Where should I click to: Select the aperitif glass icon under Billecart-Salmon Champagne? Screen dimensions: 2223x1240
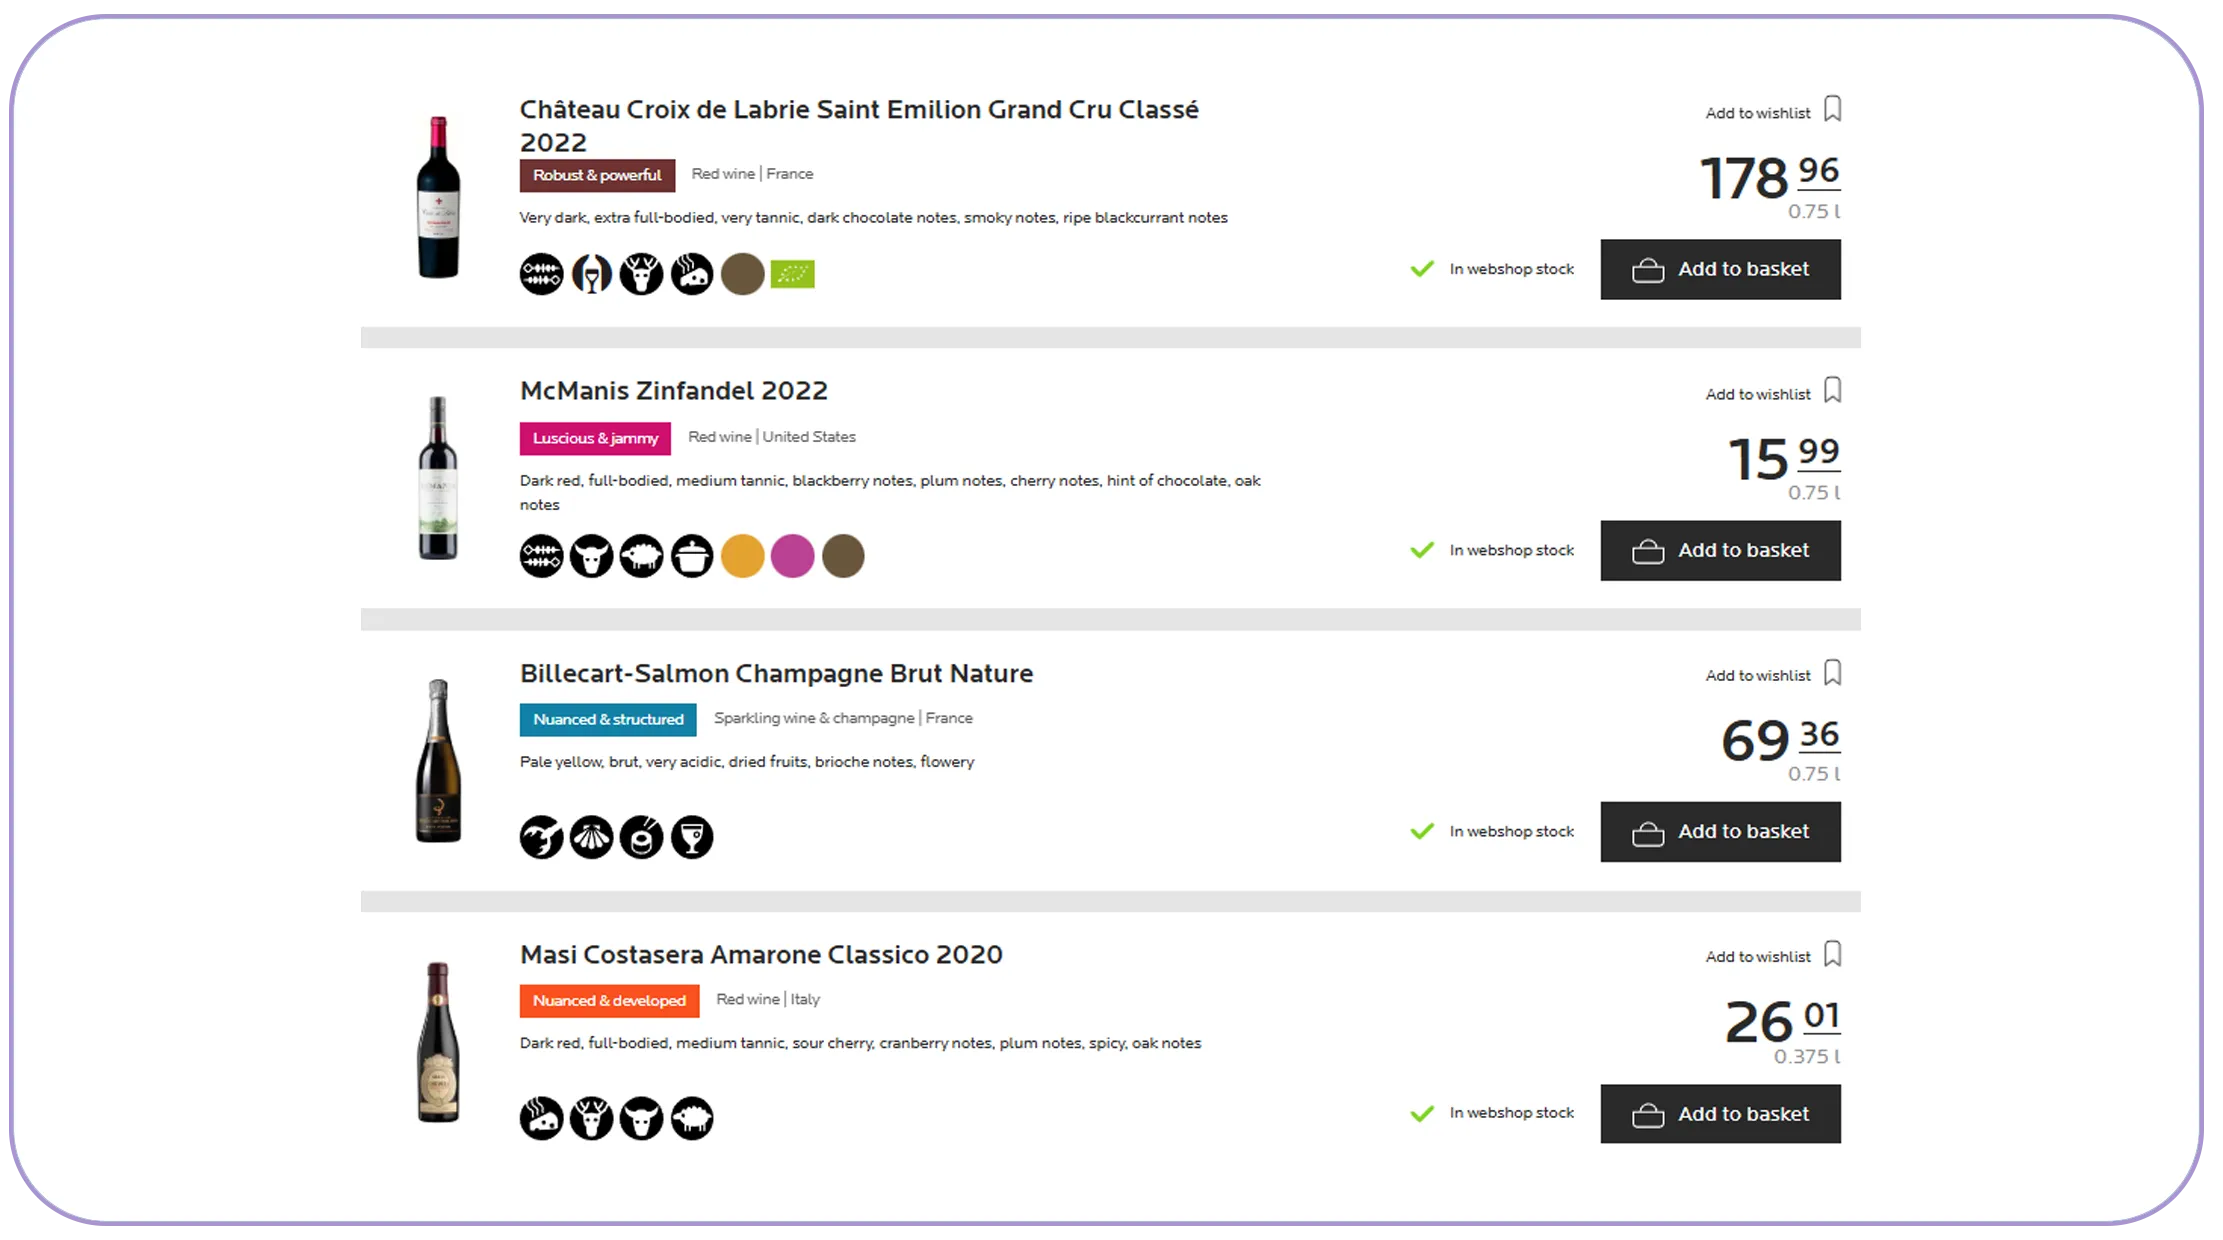click(x=692, y=837)
